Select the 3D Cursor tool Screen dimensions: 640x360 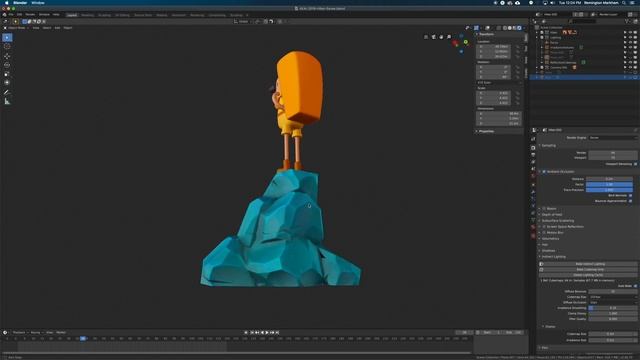click(7, 47)
